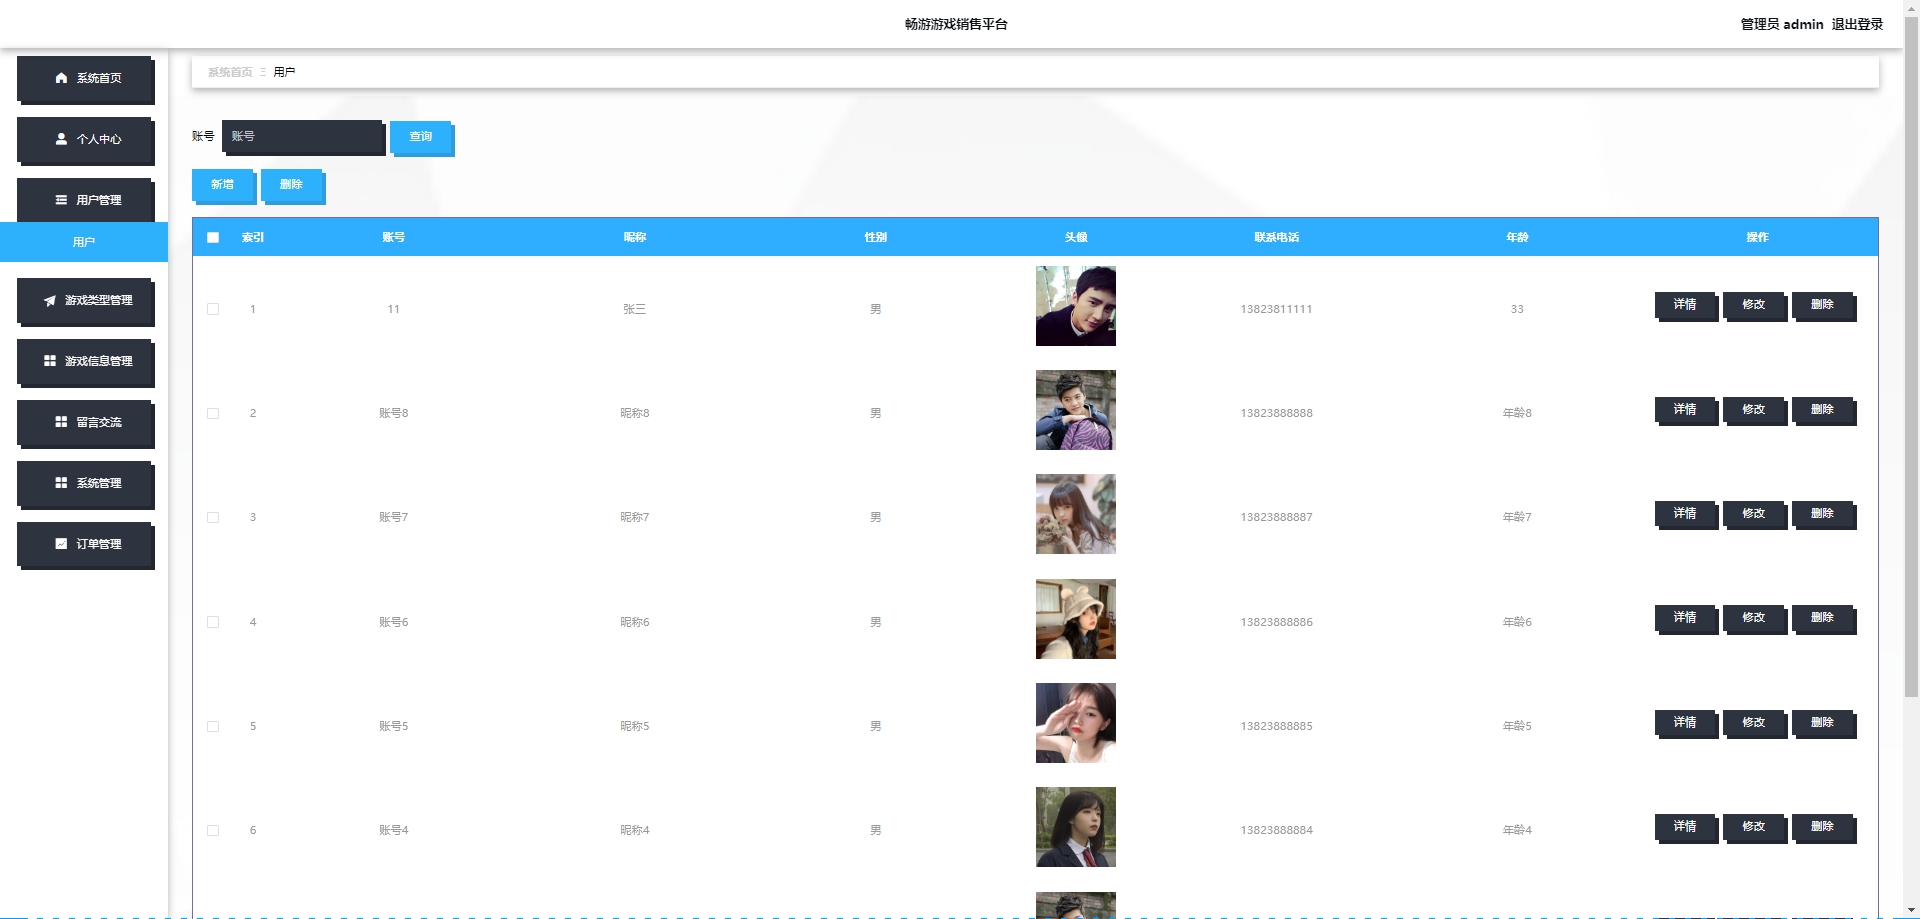
Task: Click the 系统首页 breadcrumb link
Action: point(230,72)
